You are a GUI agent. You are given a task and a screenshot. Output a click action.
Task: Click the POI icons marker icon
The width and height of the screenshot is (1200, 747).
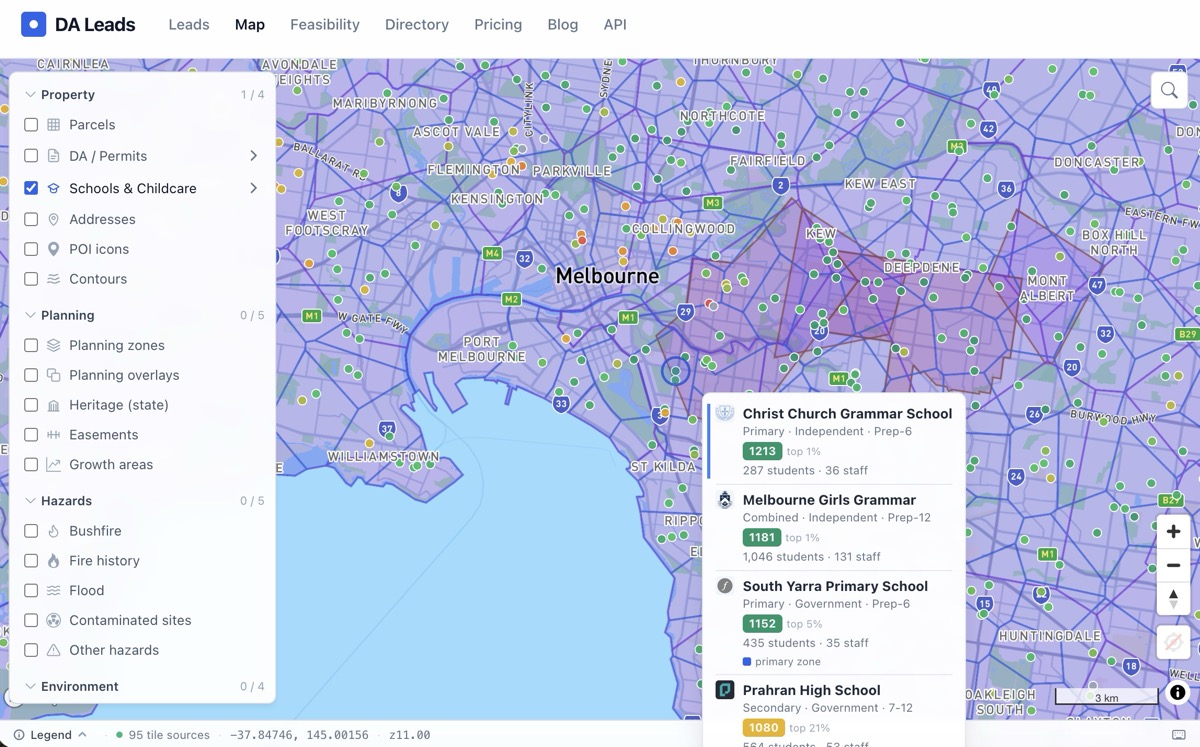[54, 249]
